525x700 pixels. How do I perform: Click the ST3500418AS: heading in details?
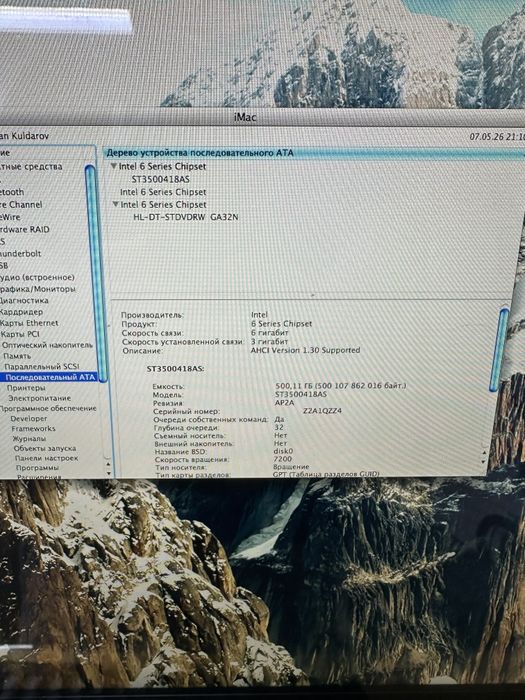click(x=175, y=369)
